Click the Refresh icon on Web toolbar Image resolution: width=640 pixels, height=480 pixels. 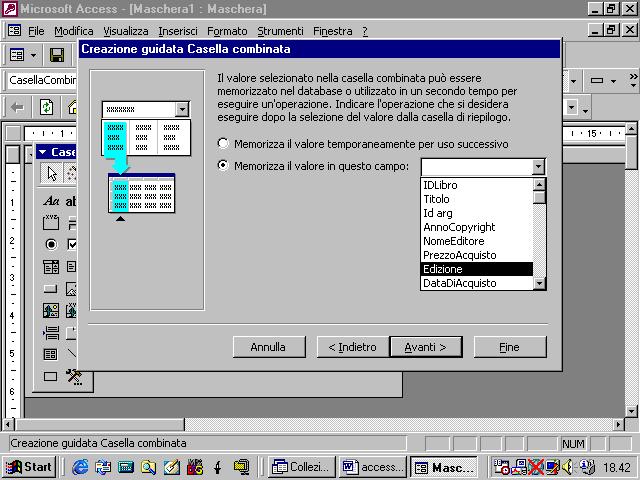click(x=46, y=107)
